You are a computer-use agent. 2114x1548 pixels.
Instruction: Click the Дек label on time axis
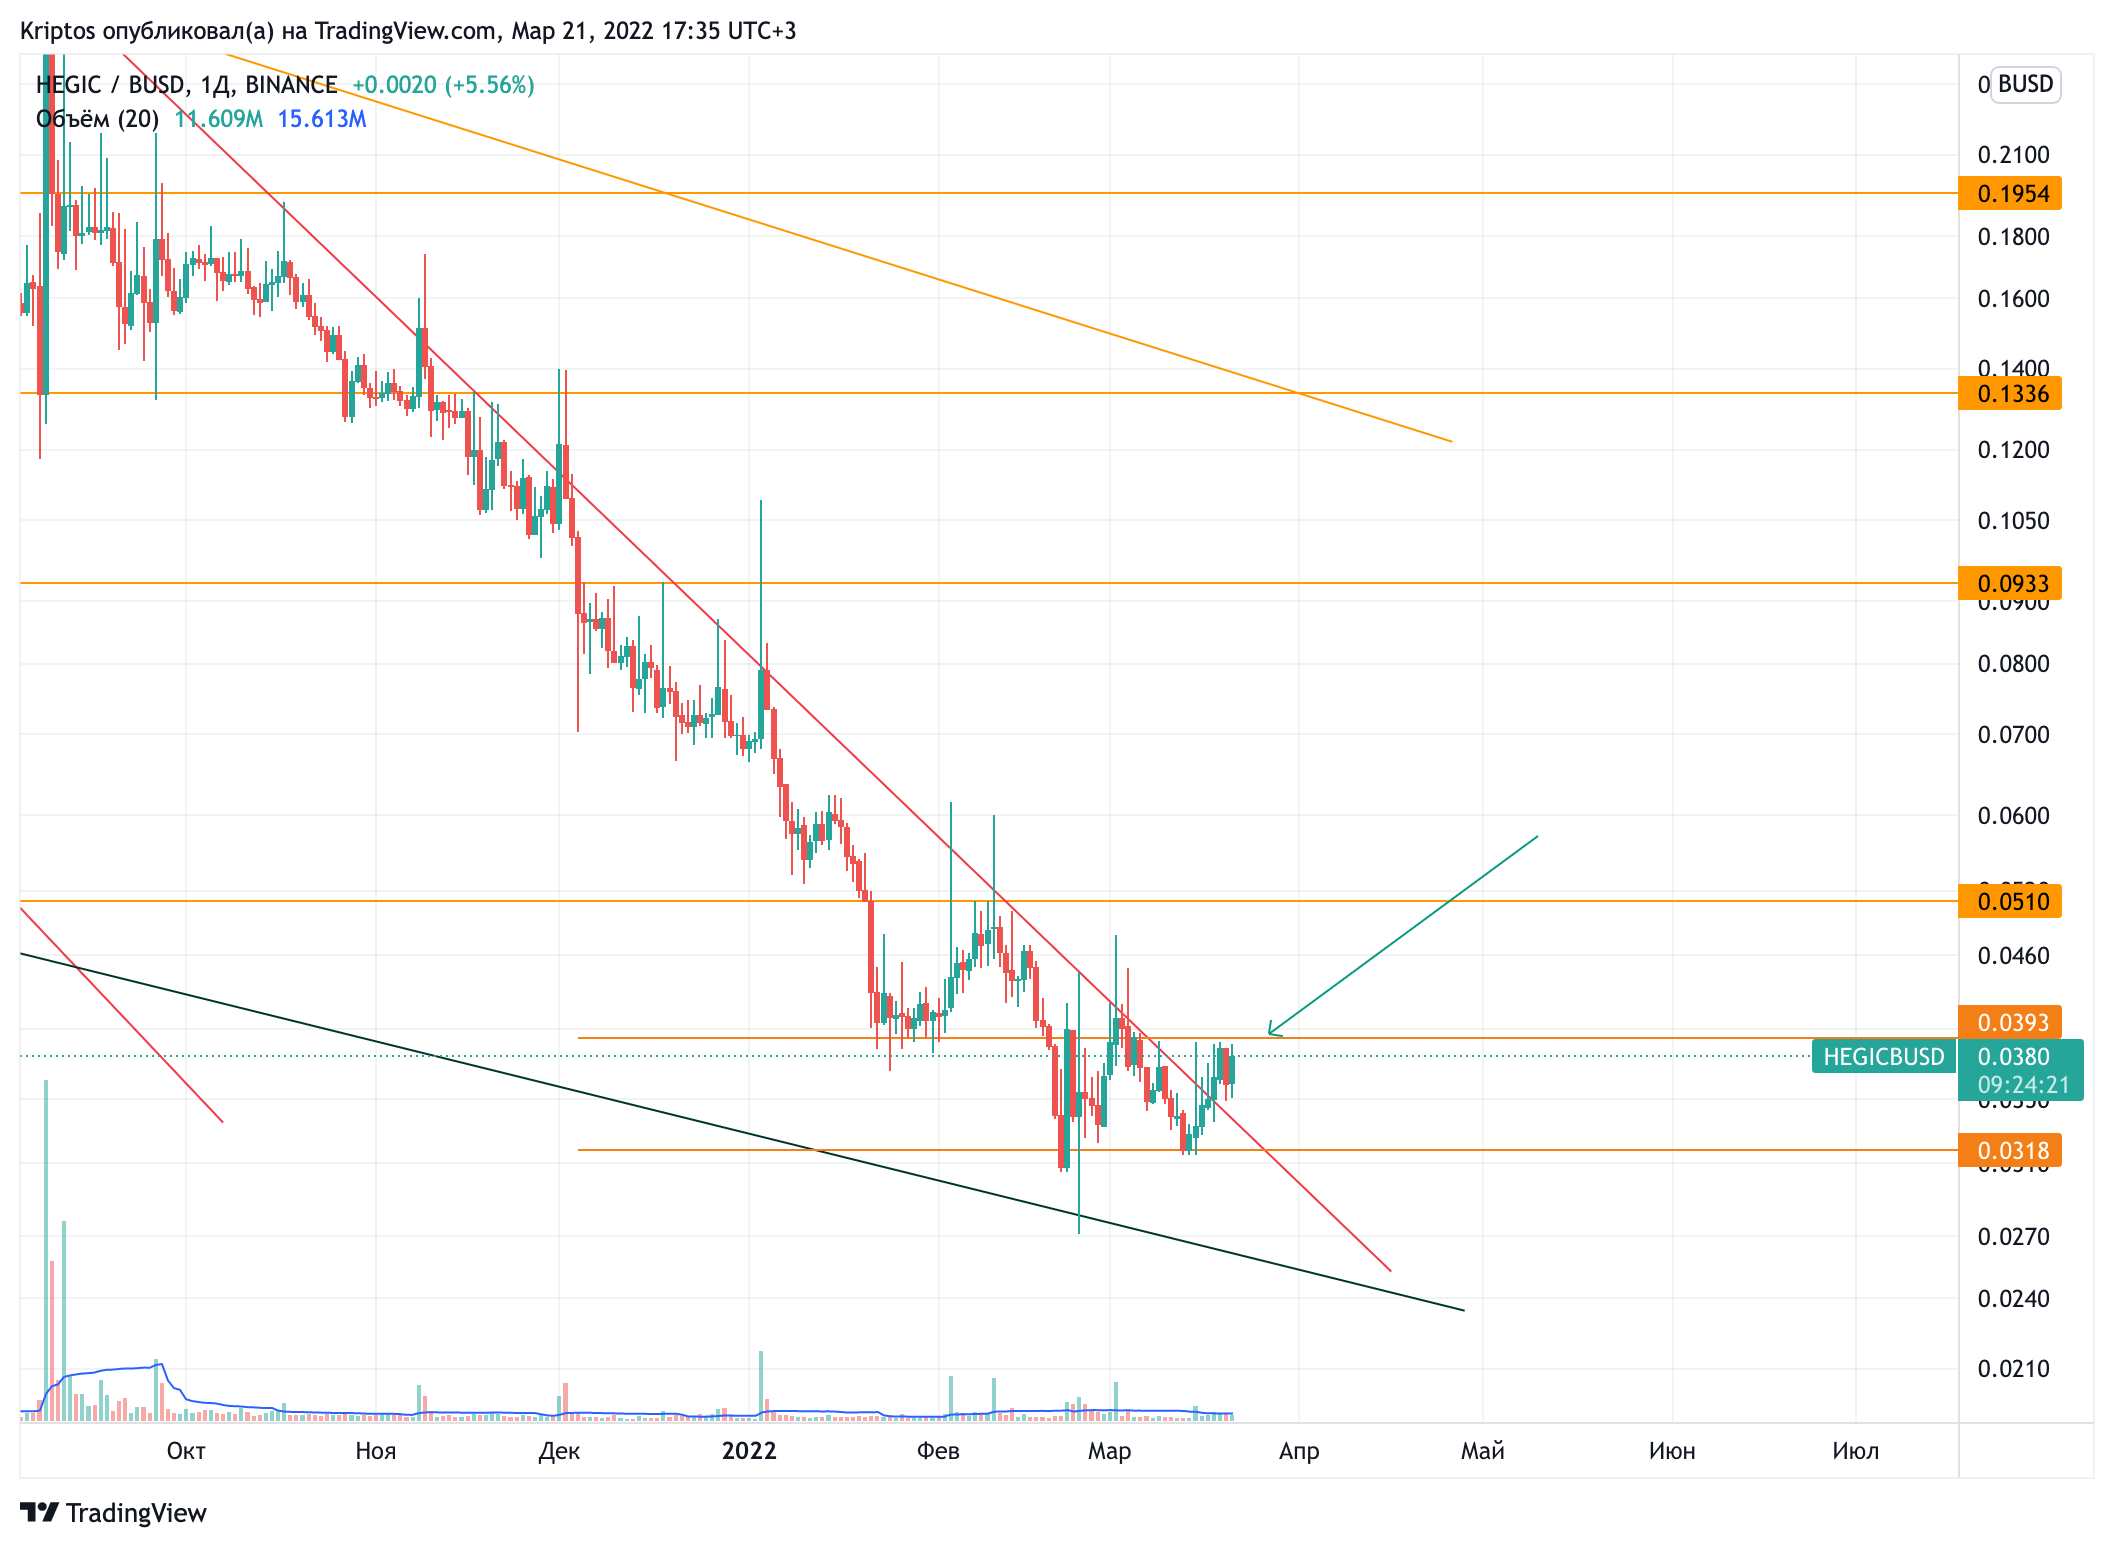(559, 1451)
